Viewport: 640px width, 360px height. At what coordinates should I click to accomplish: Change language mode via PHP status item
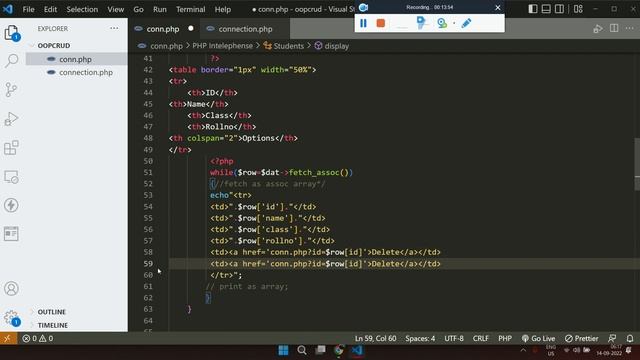505,338
